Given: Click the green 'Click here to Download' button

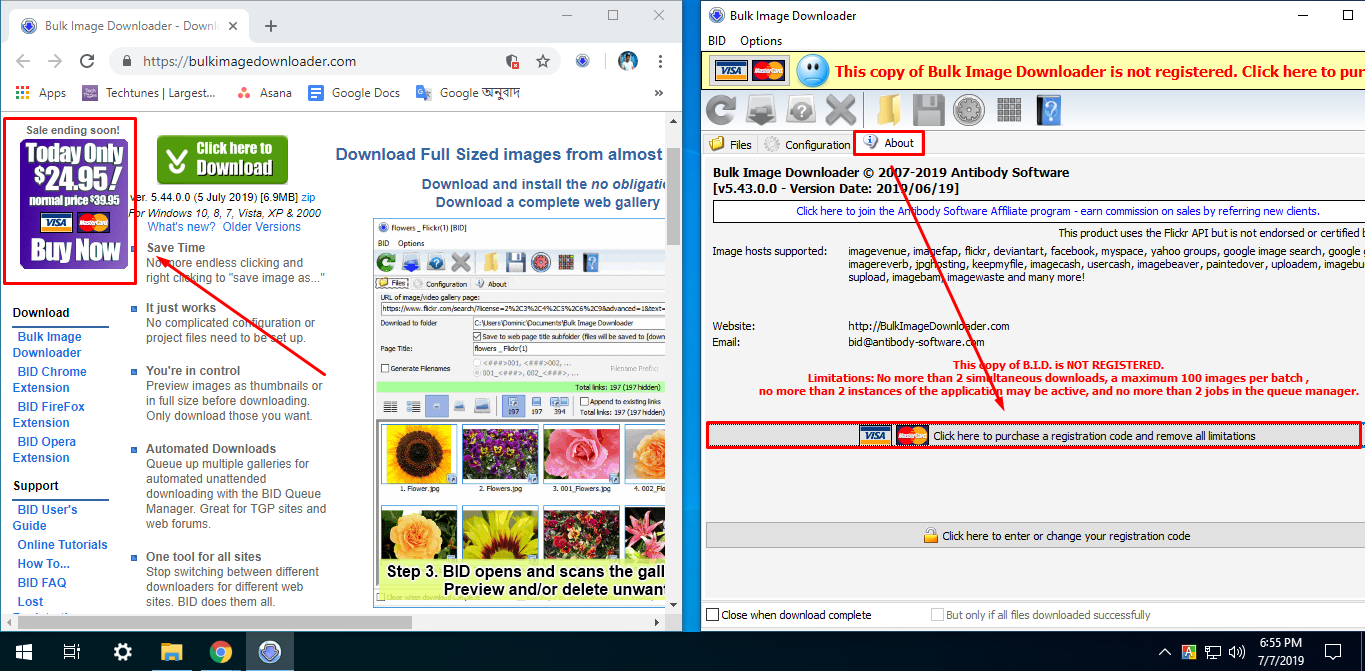Looking at the screenshot, I should point(222,159).
